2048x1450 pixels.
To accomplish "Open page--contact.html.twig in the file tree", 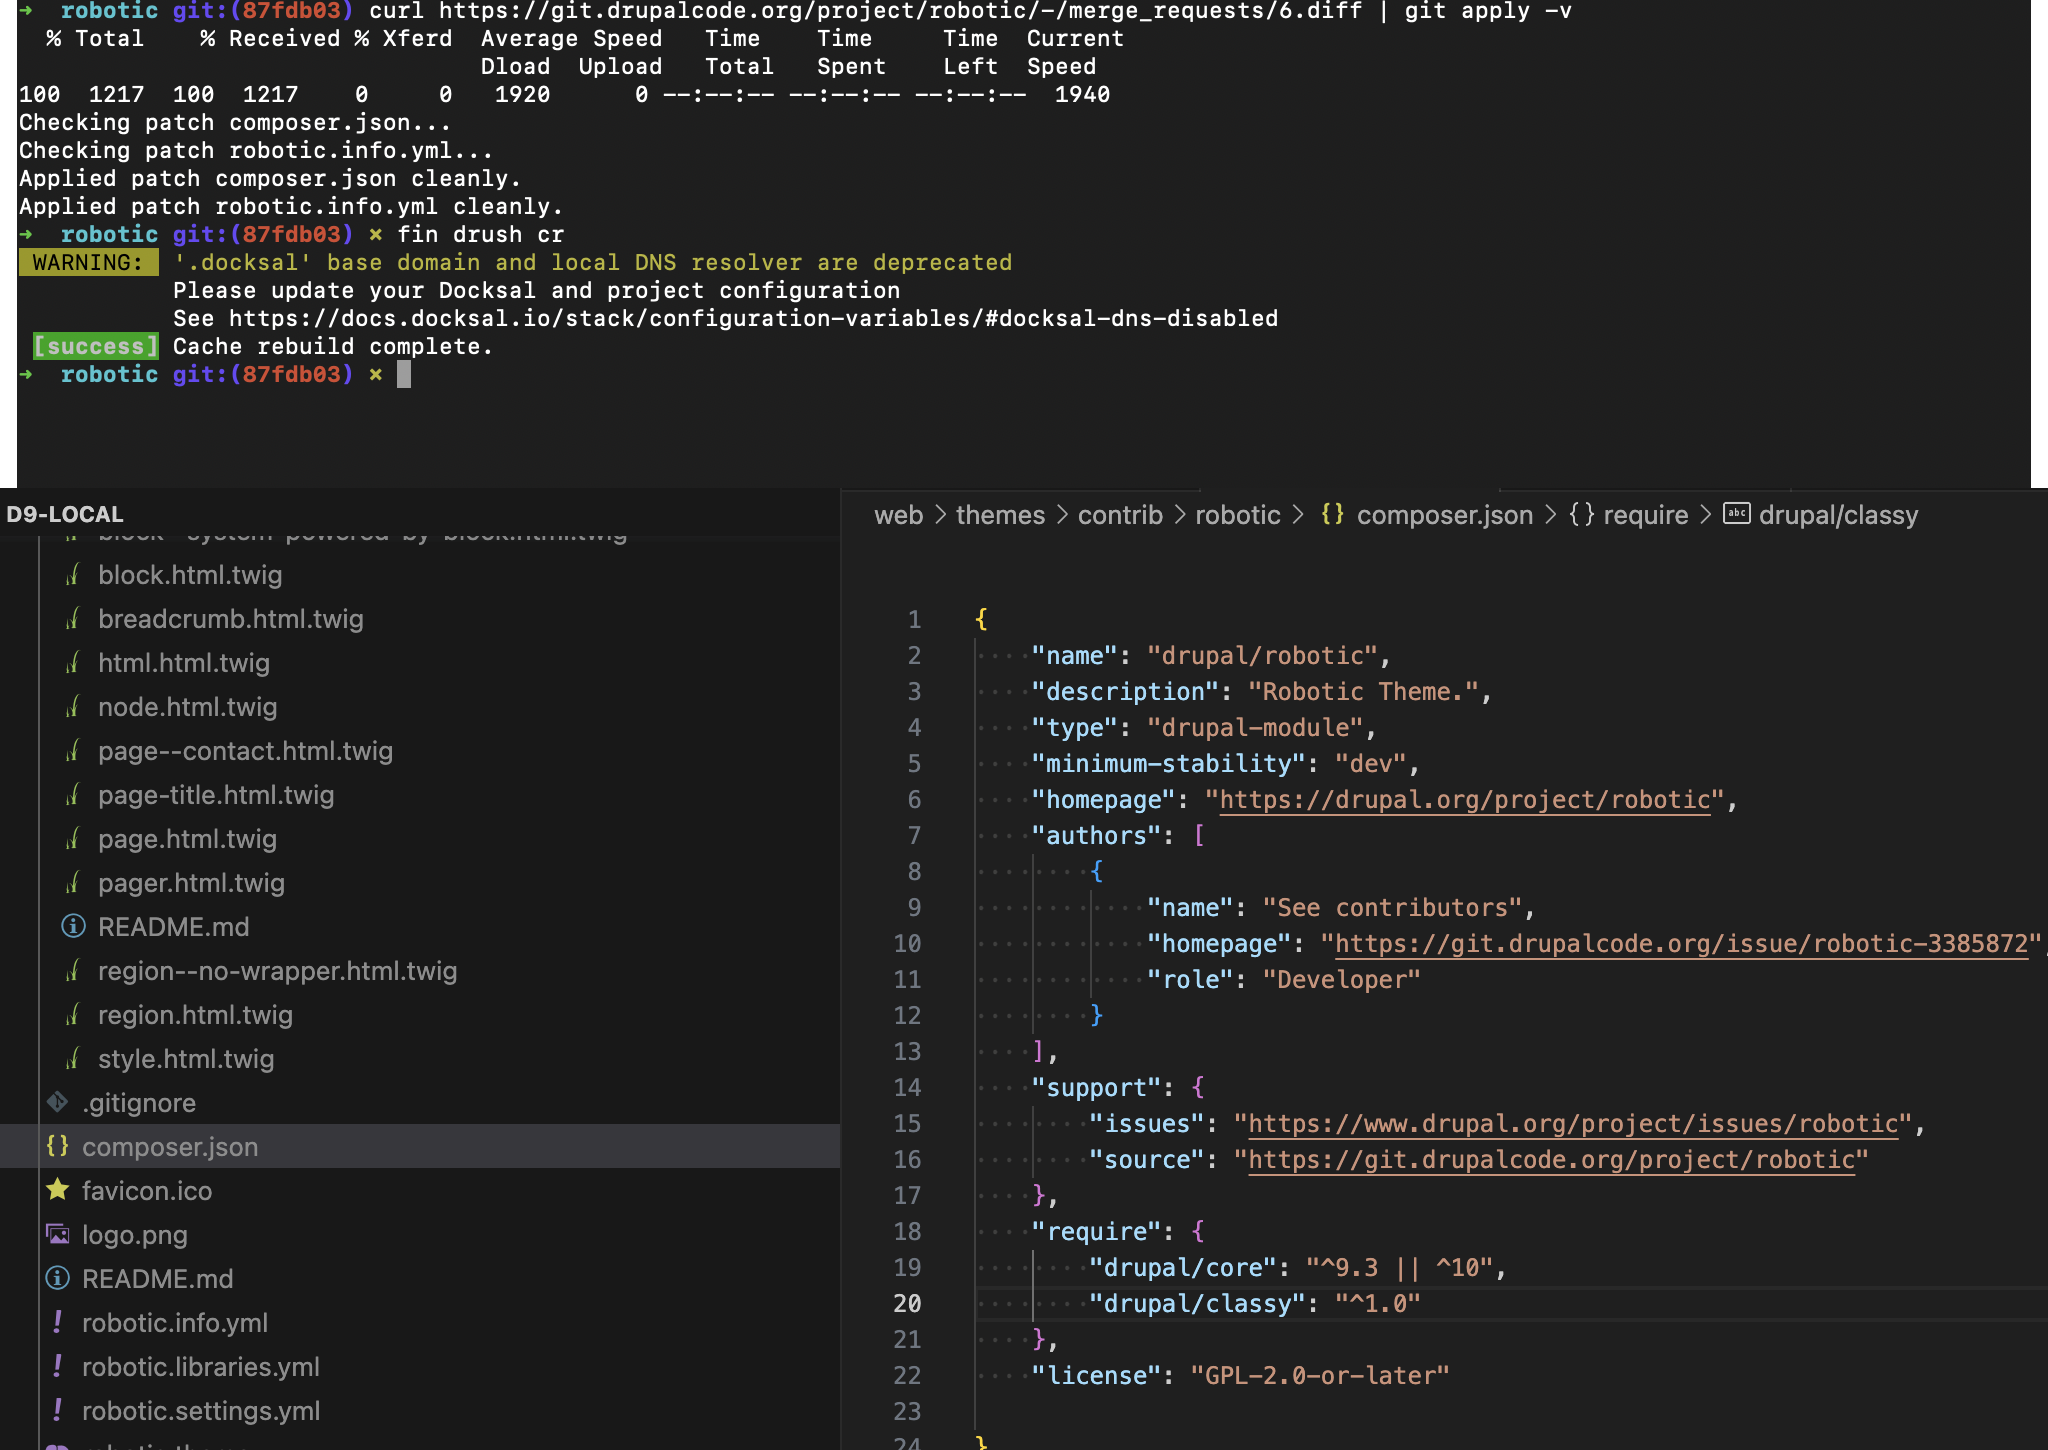I will coord(245,751).
